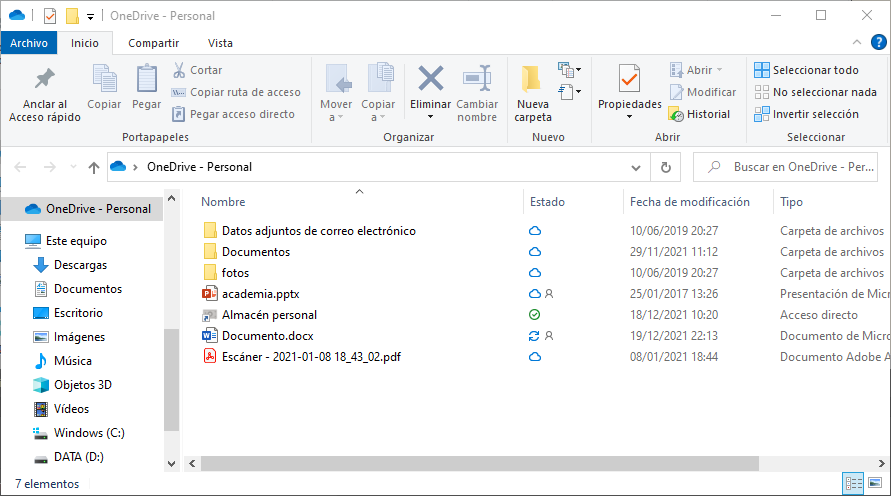Viewport: 891px width, 496px height.
Task: Open the new item dropdown icon
Action: pos(570,70)
